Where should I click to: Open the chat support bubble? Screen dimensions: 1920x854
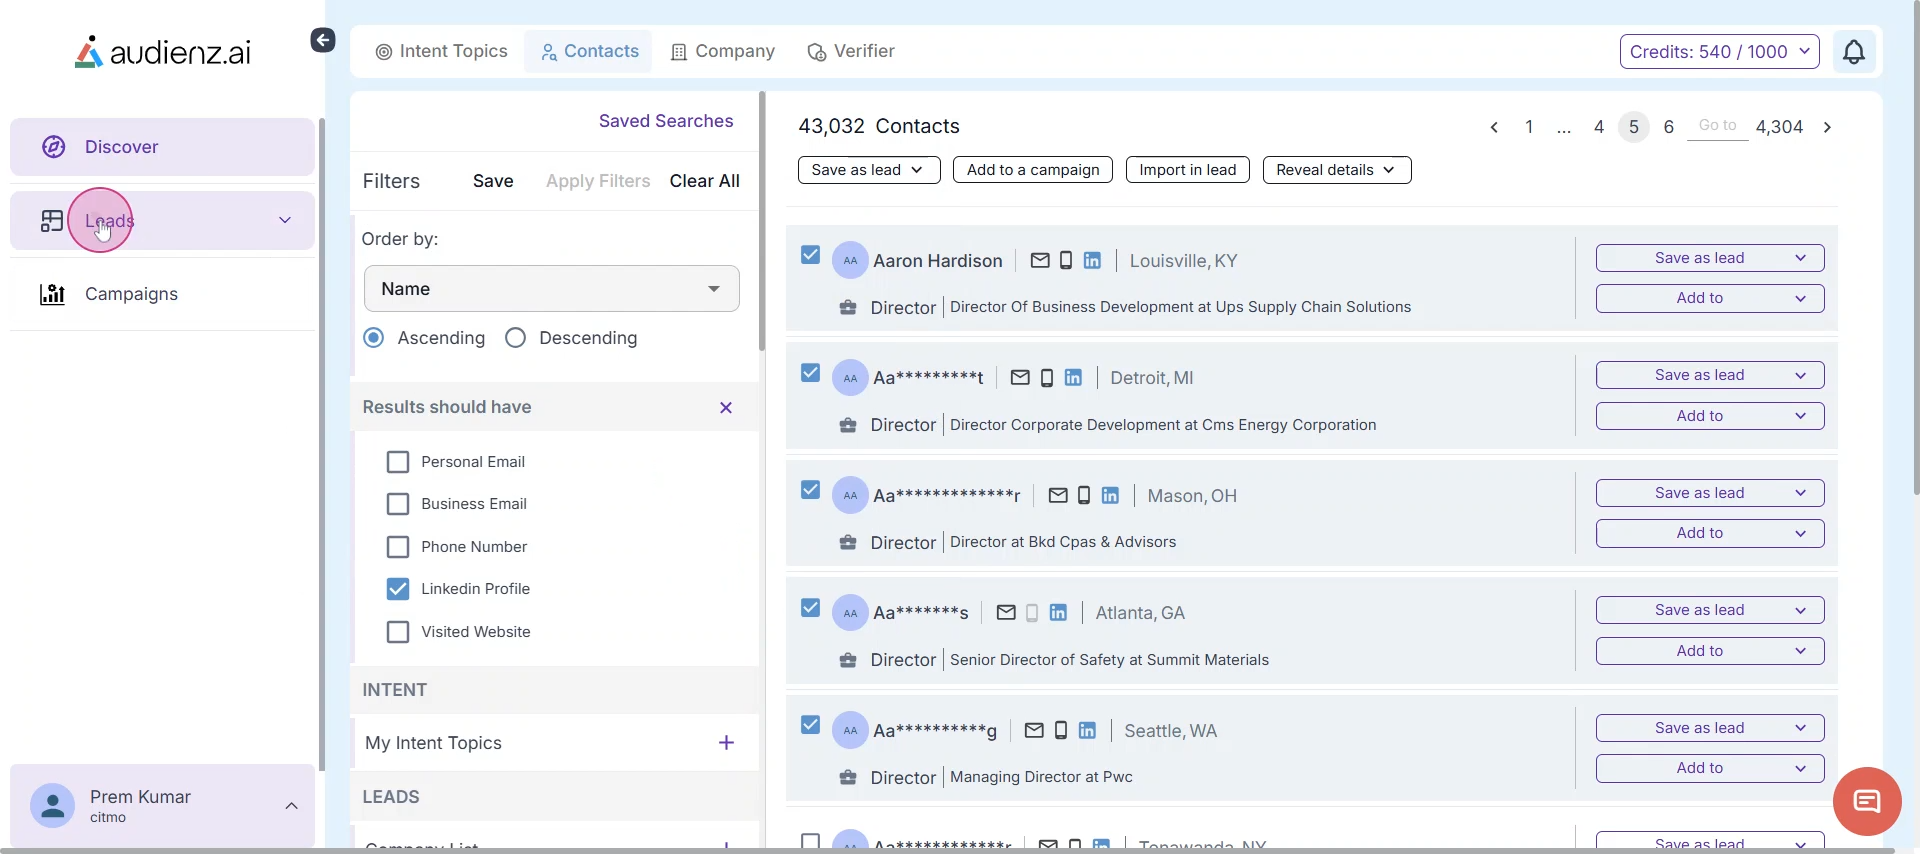[x=1867, y=801]
